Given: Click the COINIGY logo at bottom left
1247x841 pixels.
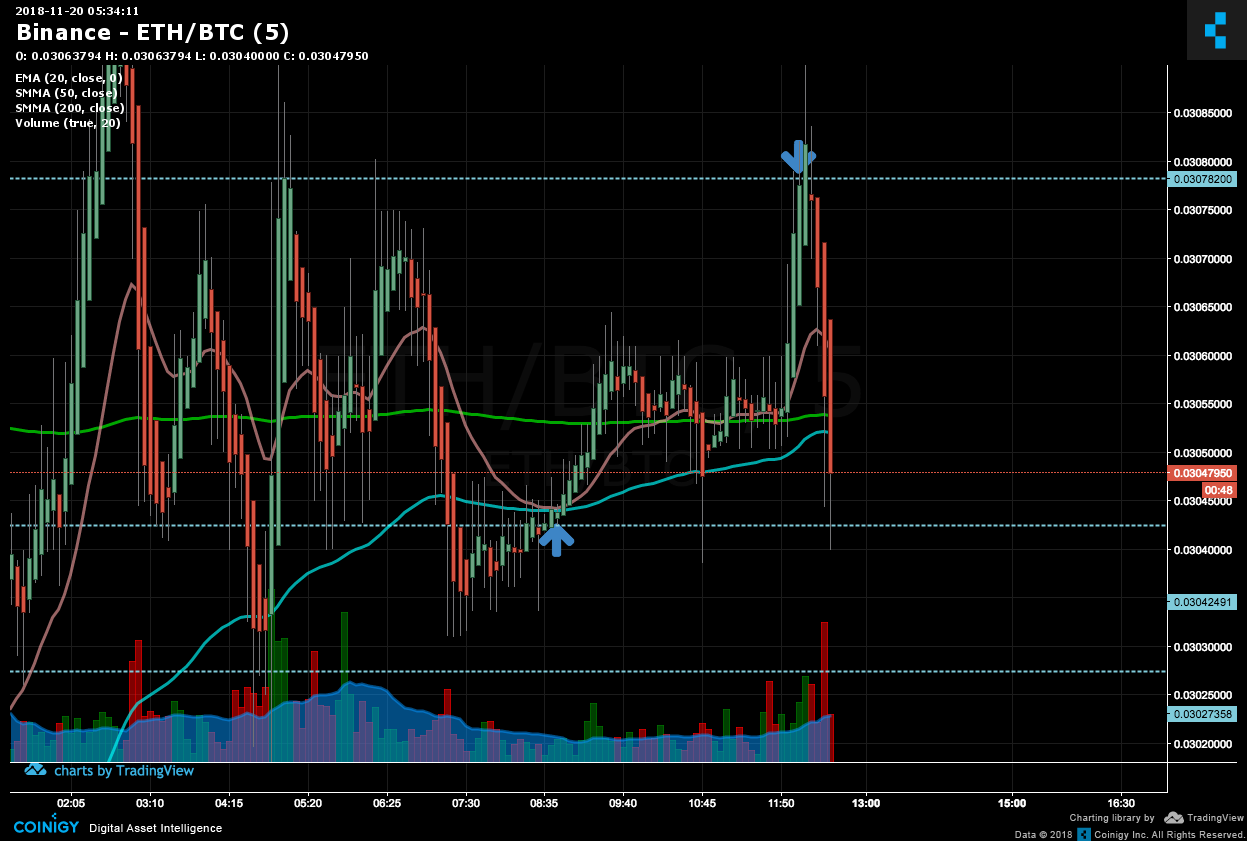Looking at the screenshot, I should click(x=44, y=826).
